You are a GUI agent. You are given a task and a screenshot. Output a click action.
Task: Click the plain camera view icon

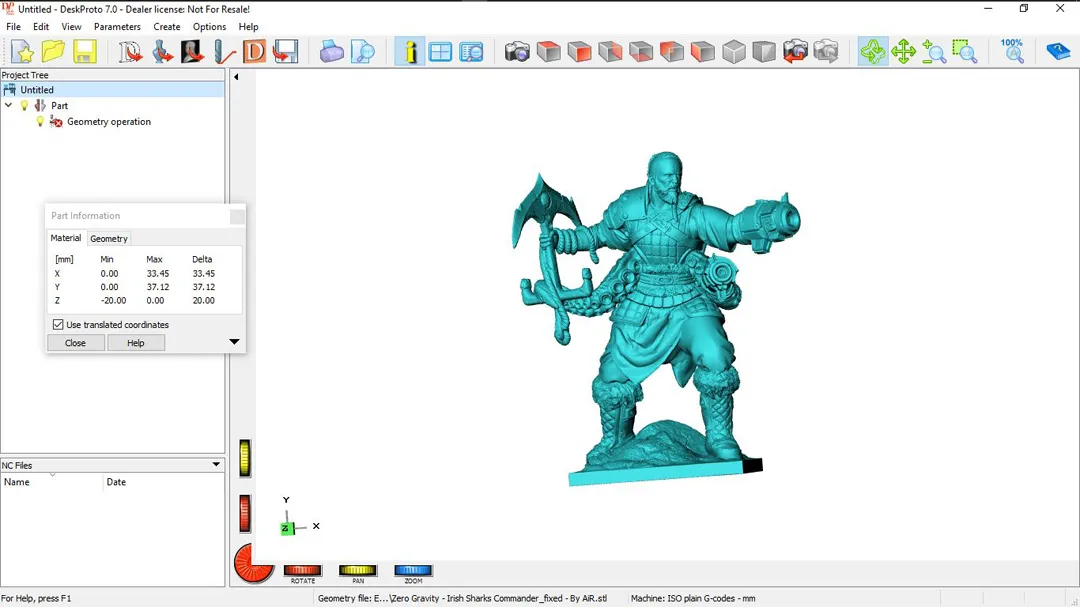coord(517,52)
